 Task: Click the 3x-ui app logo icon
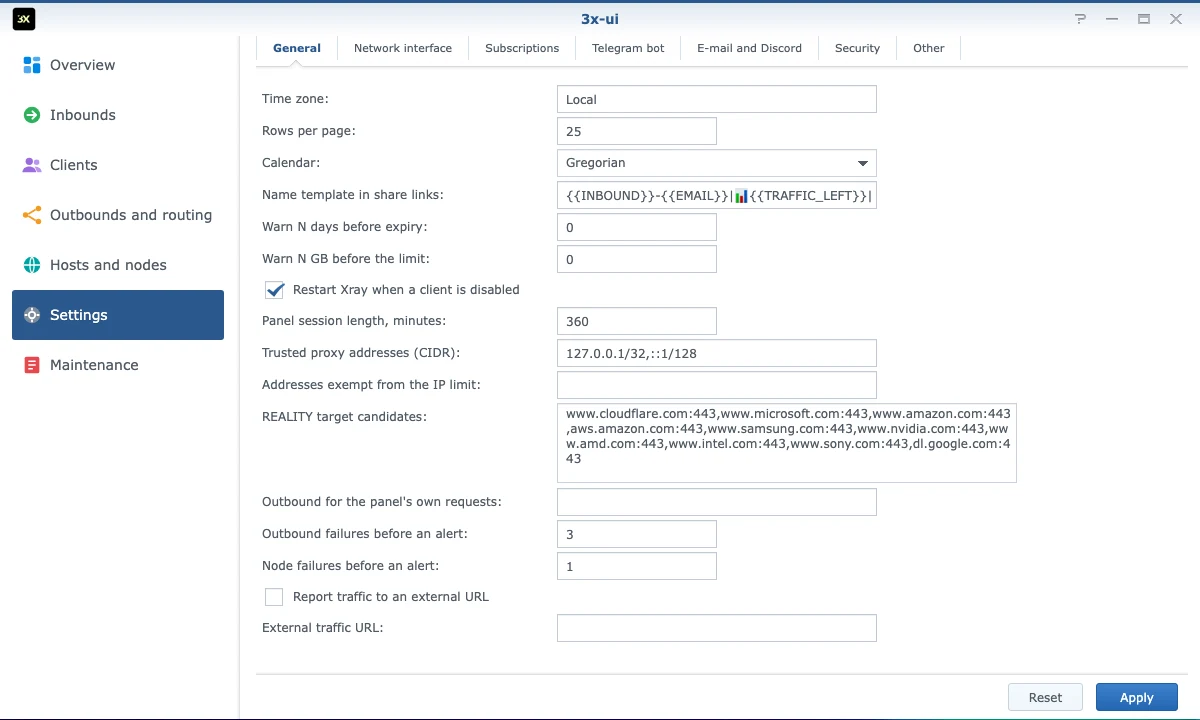click(x=24, y=19)
